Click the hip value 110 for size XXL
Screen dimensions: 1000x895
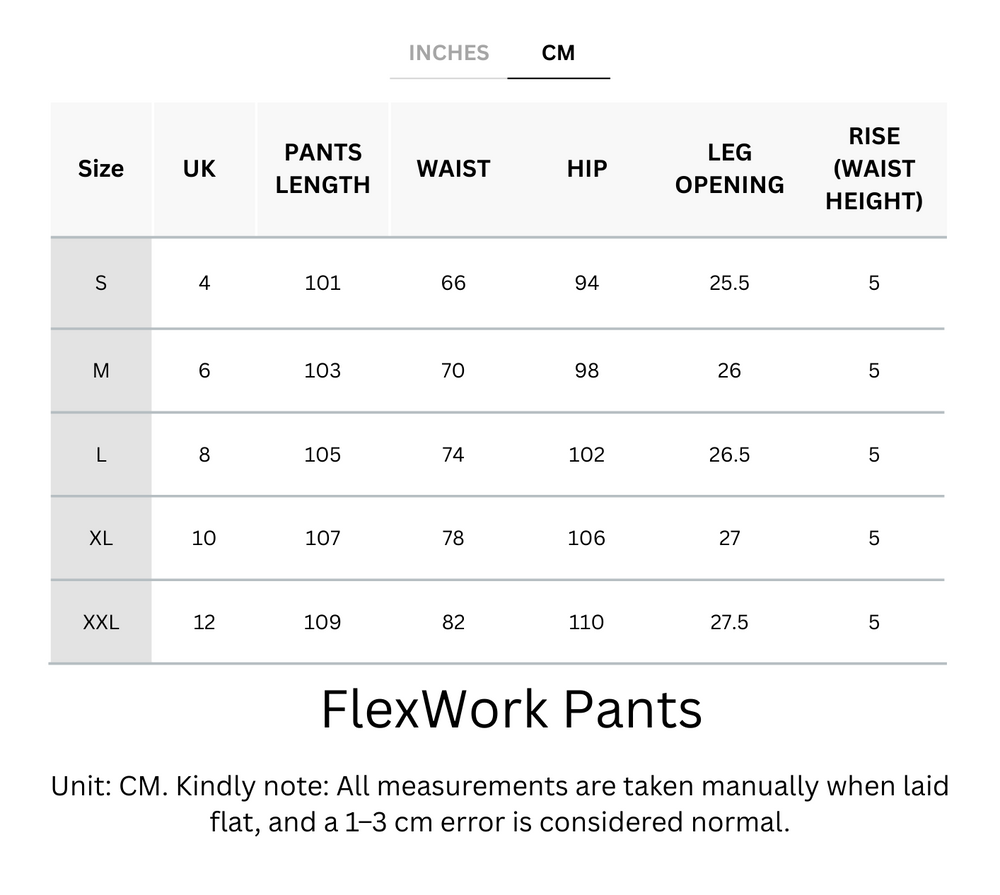(586, 622)
